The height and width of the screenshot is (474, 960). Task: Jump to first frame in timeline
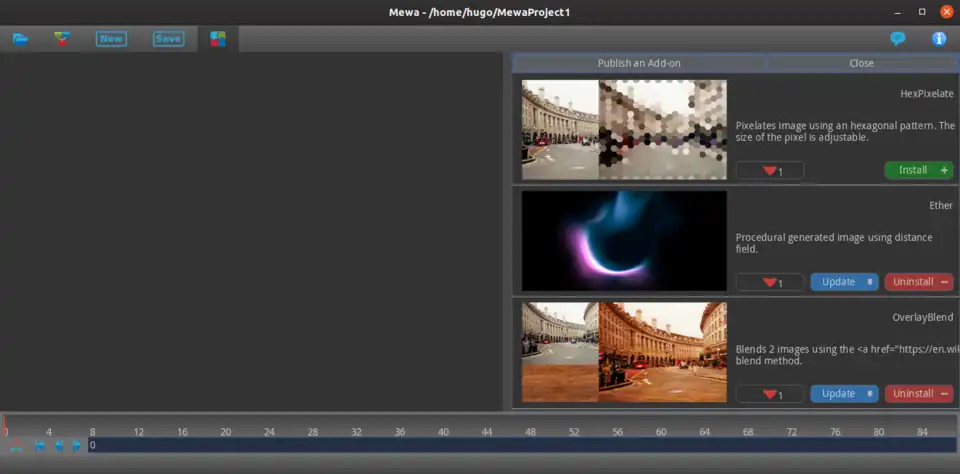(x=40, y=446)
